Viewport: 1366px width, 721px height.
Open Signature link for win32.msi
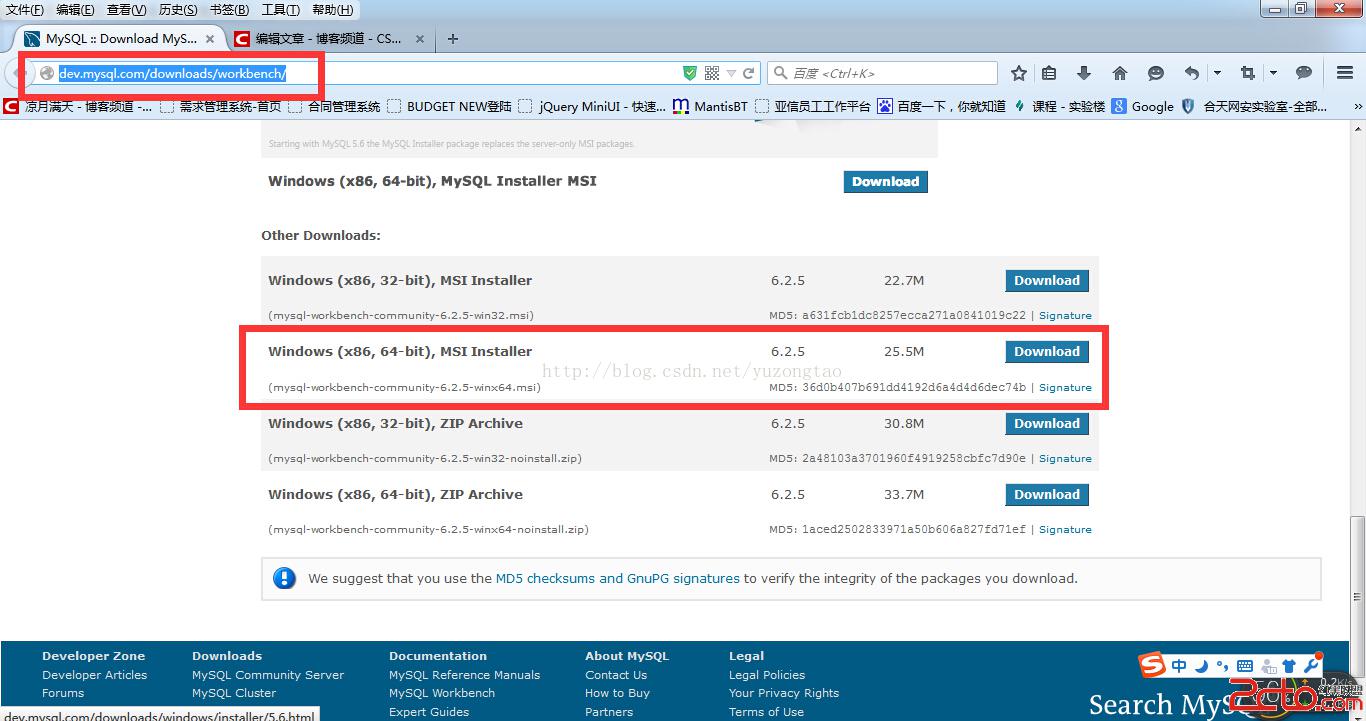click(1065, 316)
